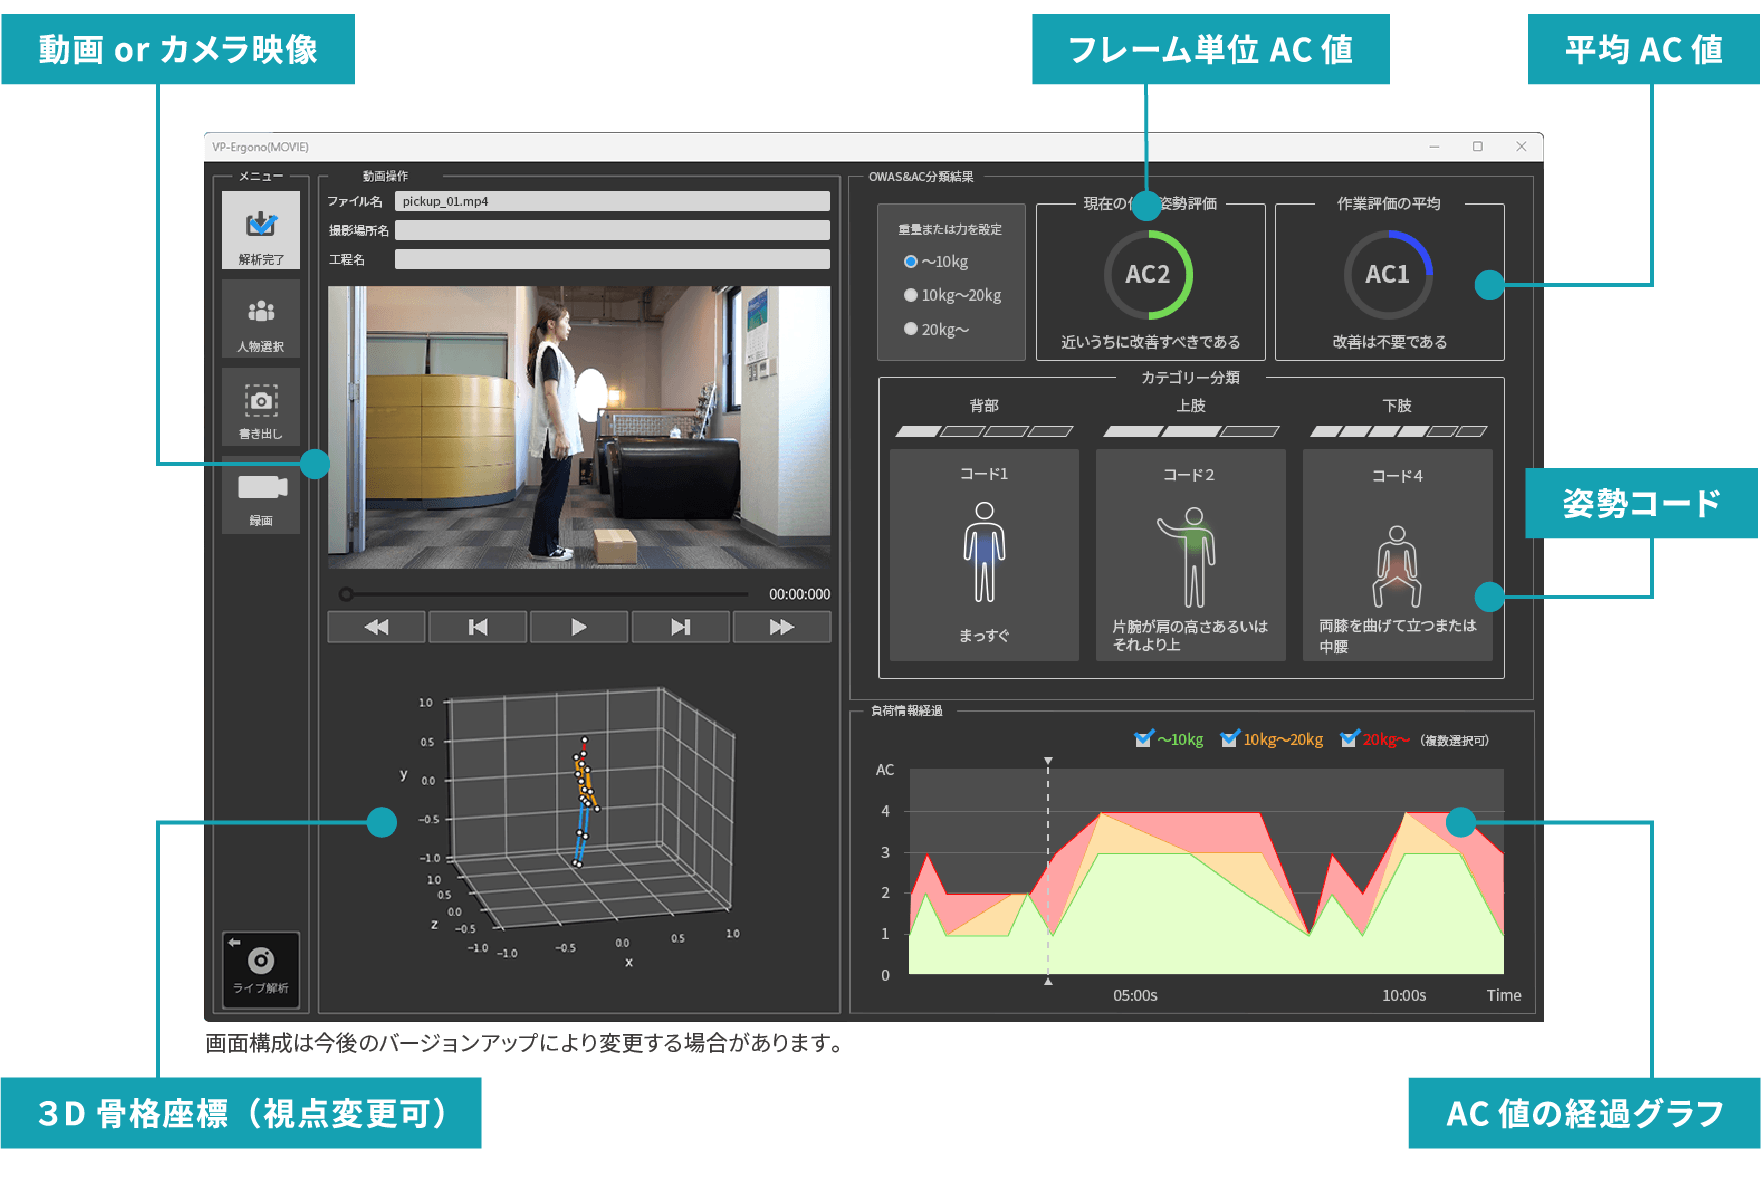The height and width of the screenshot is (1200, 1761).
Task: Play the pickup_01.mp4 video
Action: coord(579,627)
